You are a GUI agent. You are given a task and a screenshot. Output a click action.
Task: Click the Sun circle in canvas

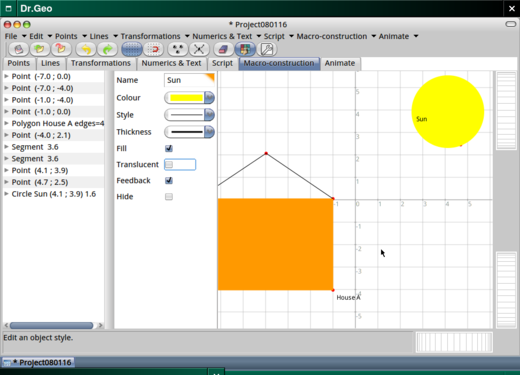[448, 112]
